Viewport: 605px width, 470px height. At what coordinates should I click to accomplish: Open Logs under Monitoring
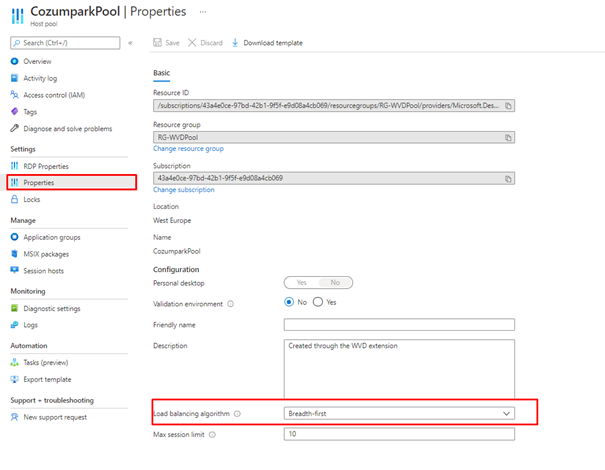(30, 325)
